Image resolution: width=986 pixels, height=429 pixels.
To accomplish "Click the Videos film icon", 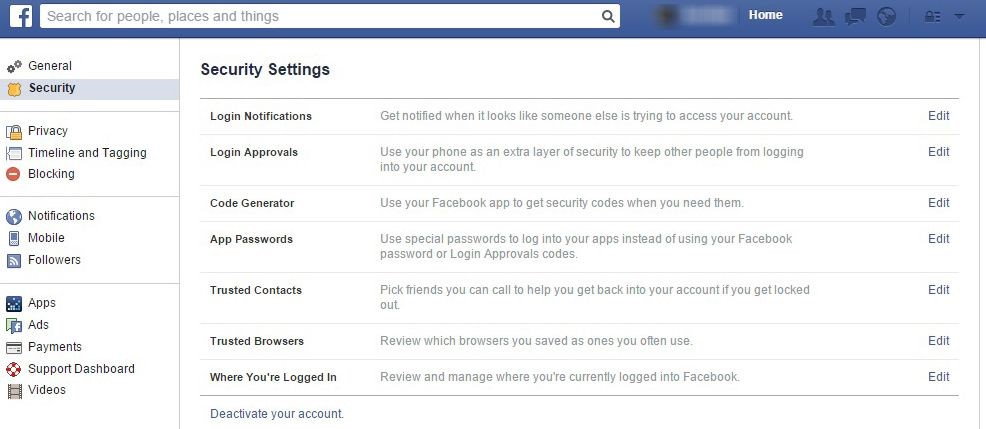I will pos(14,391).
